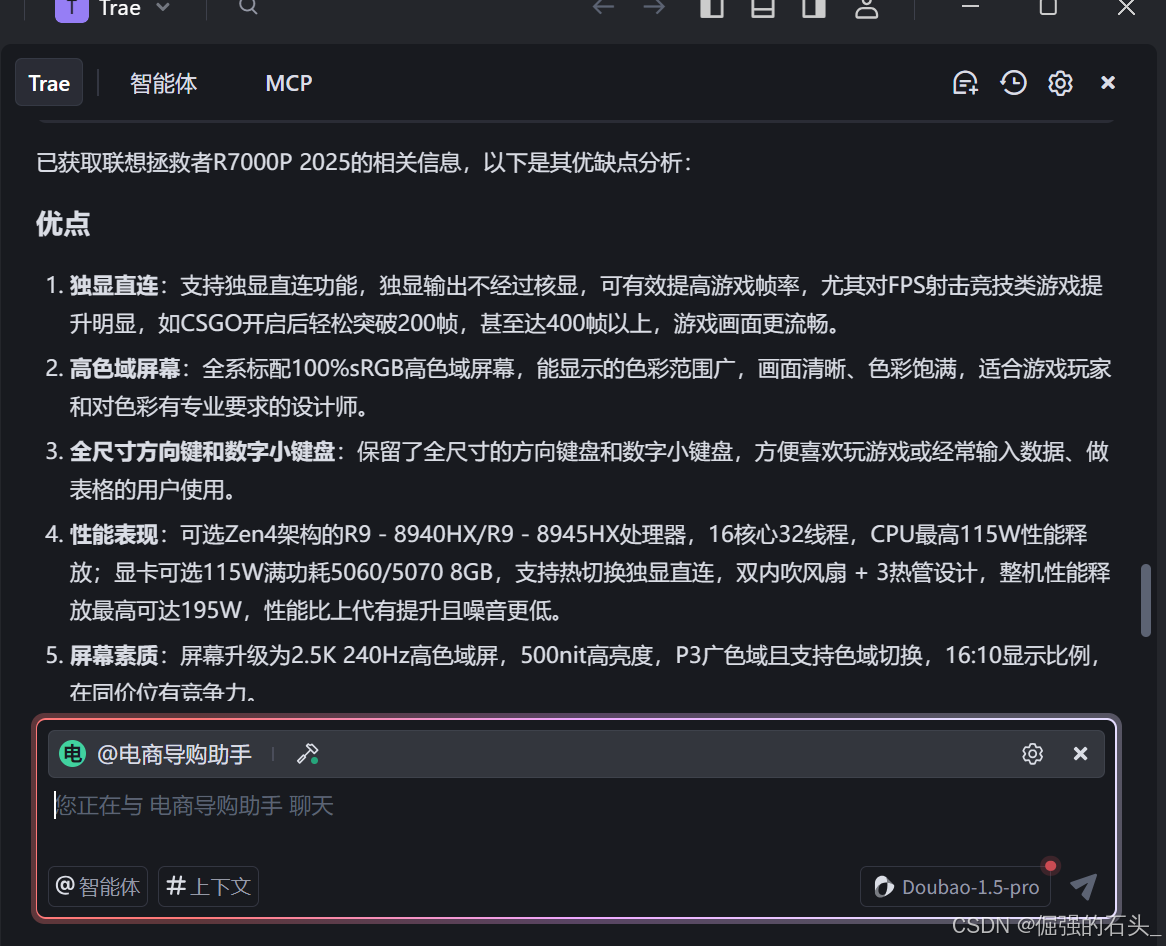Open the agent tools hammer icon
Viewport: 1166px width, 946px height.
click(x=307, y=754)
